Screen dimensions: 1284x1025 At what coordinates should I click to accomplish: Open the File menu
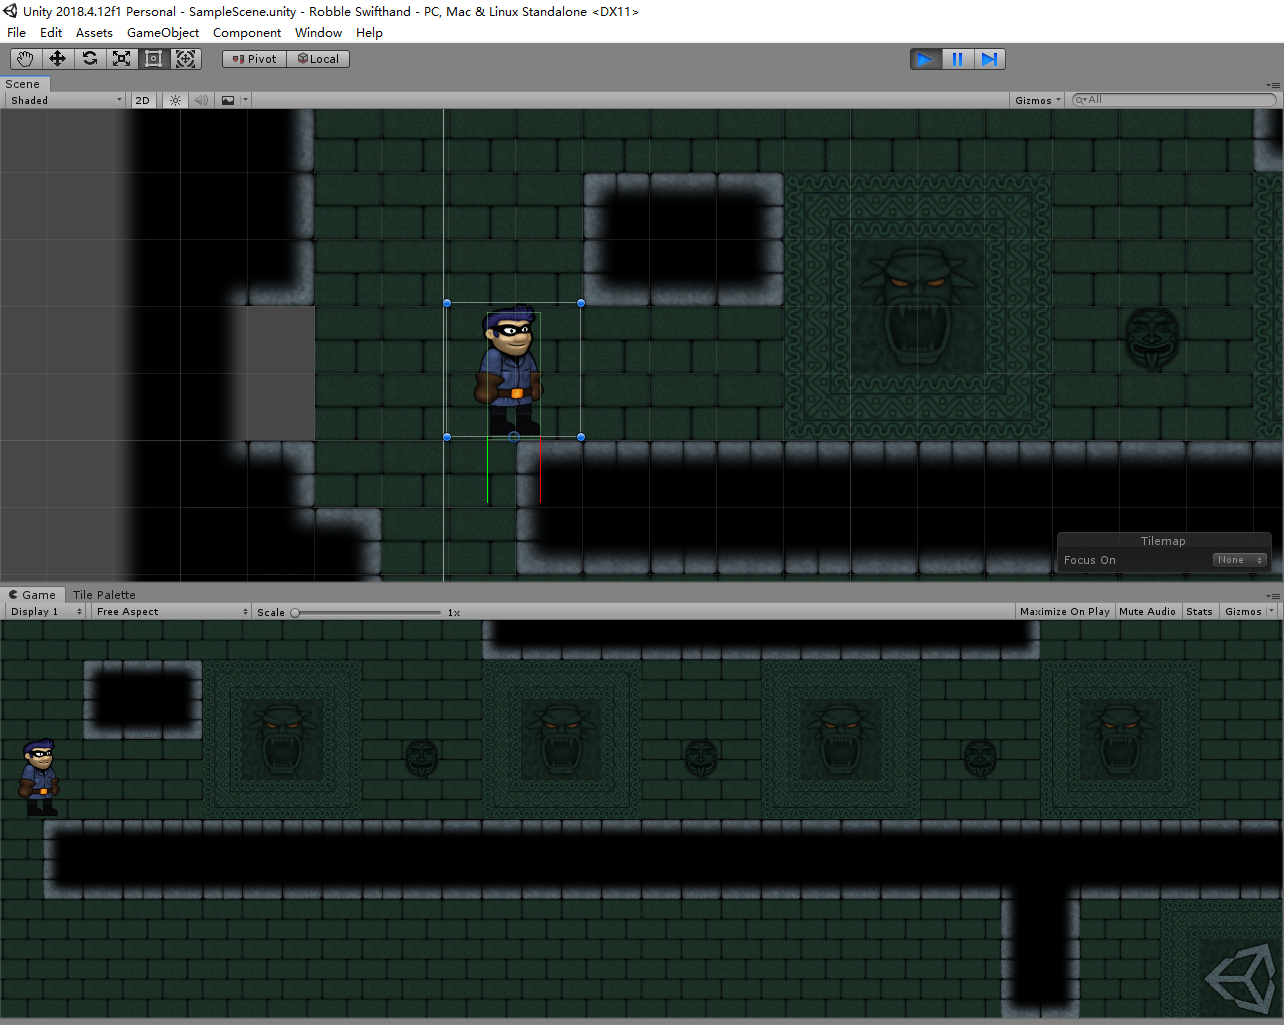17,32
